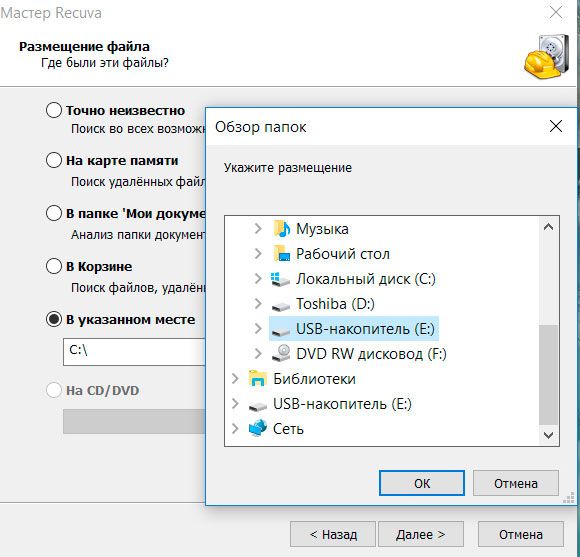The width and height of the screenshot is (580, 557).
Task: Click the folder tree scrollbar down arrow
Action: pyautogui.click(x=549, y=435)
